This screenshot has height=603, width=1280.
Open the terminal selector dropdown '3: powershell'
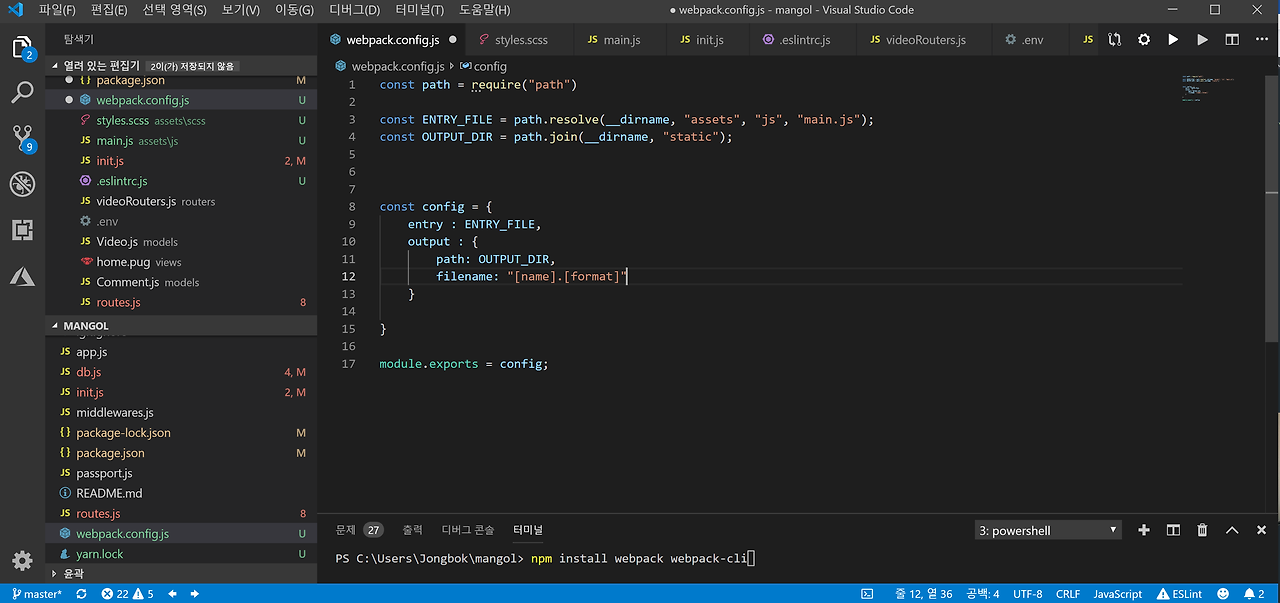point(1047,530)
